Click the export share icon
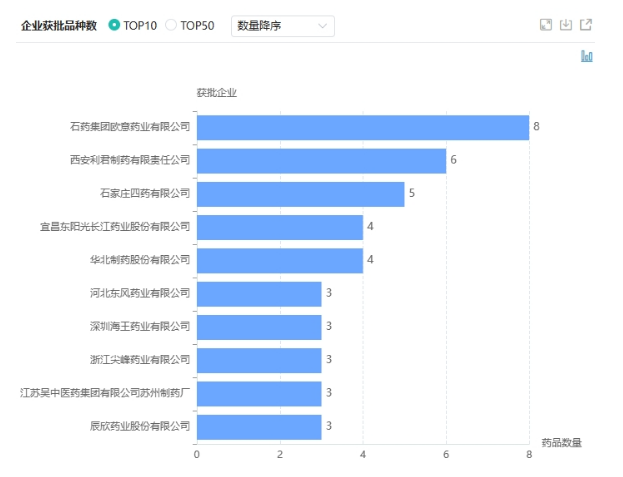 [586, 25]
